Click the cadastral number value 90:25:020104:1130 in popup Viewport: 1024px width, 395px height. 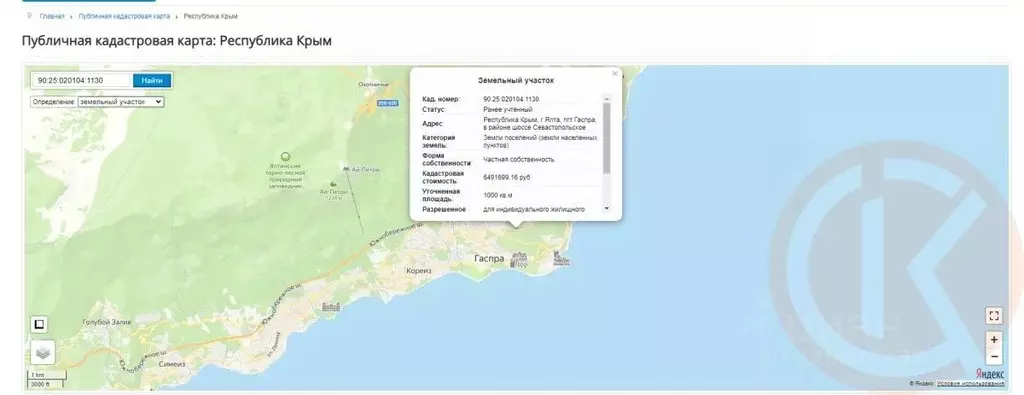pos(511,99)
